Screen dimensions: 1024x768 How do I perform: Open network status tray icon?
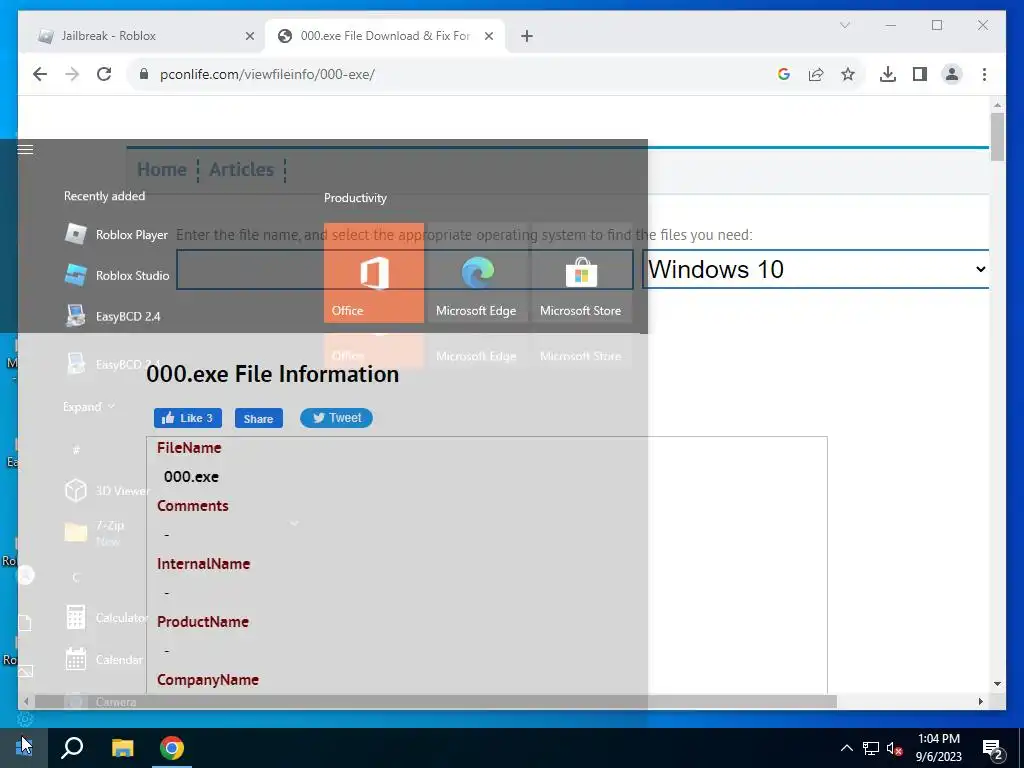(871, 748)
